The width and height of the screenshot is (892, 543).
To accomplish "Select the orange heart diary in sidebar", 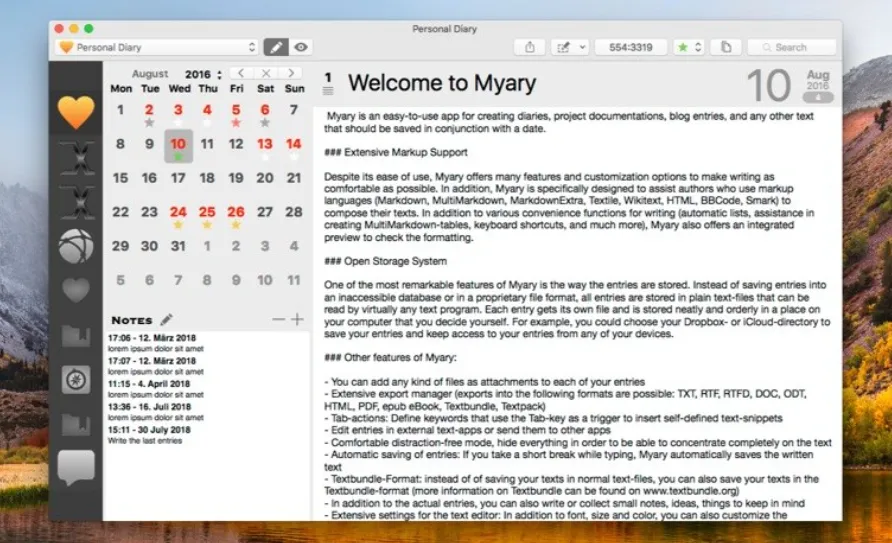I will 76,111.
